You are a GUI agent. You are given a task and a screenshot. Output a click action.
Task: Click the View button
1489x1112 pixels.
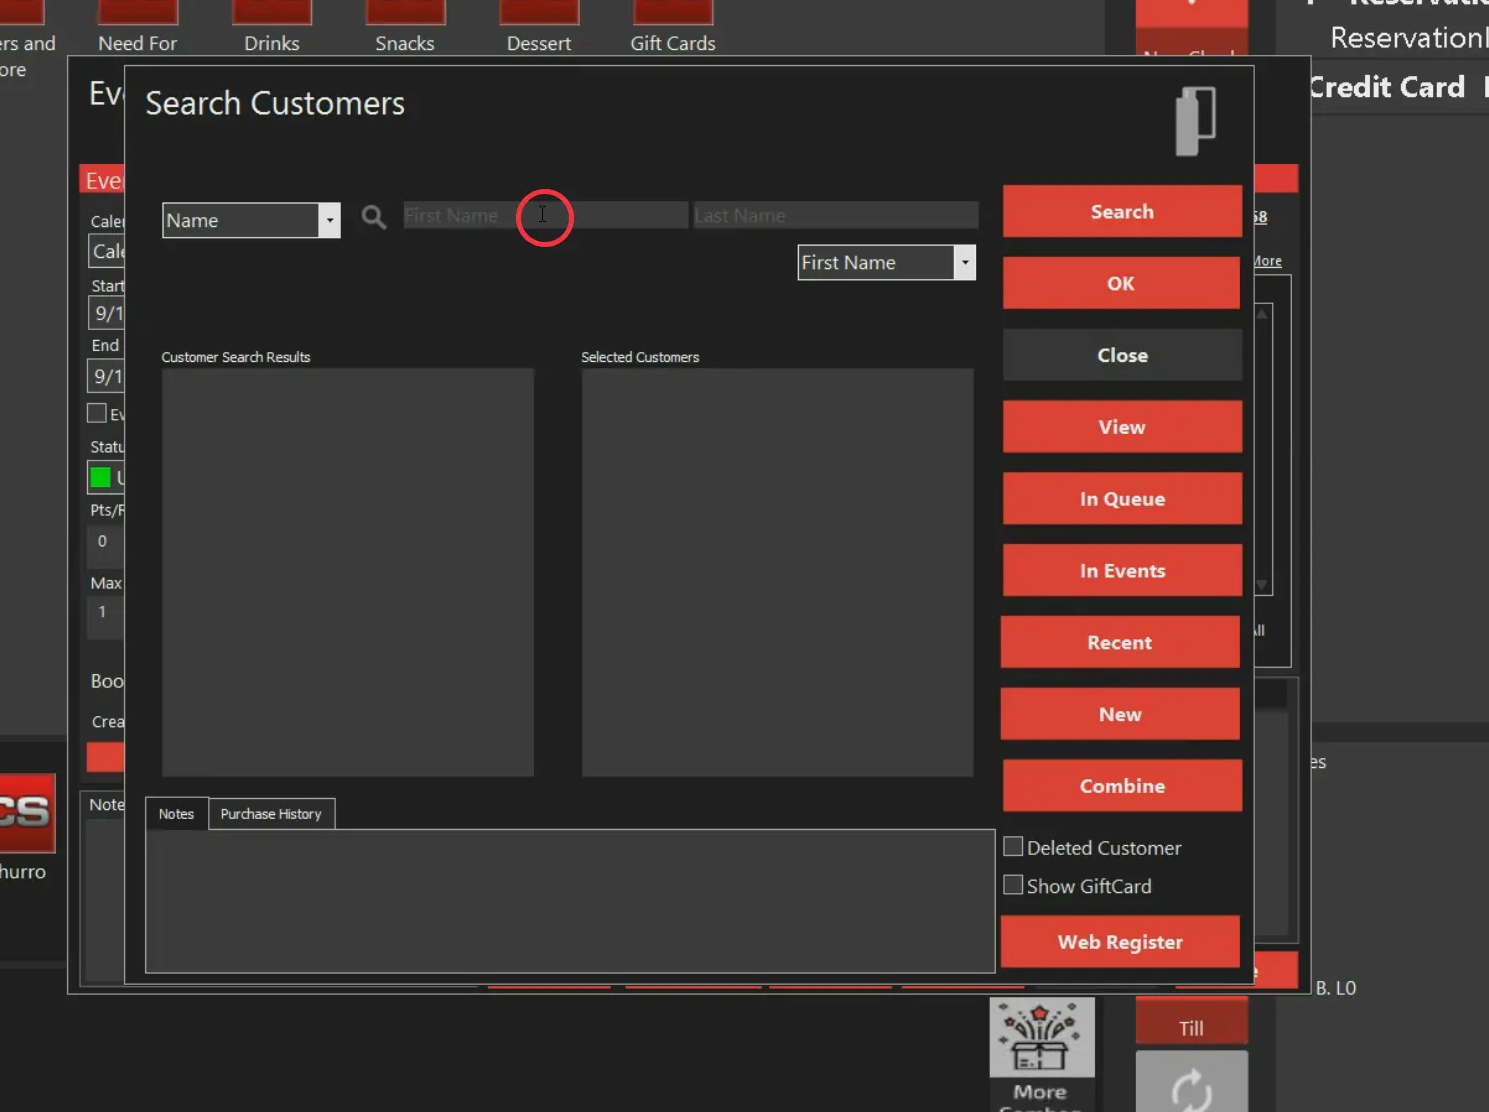1122,427
